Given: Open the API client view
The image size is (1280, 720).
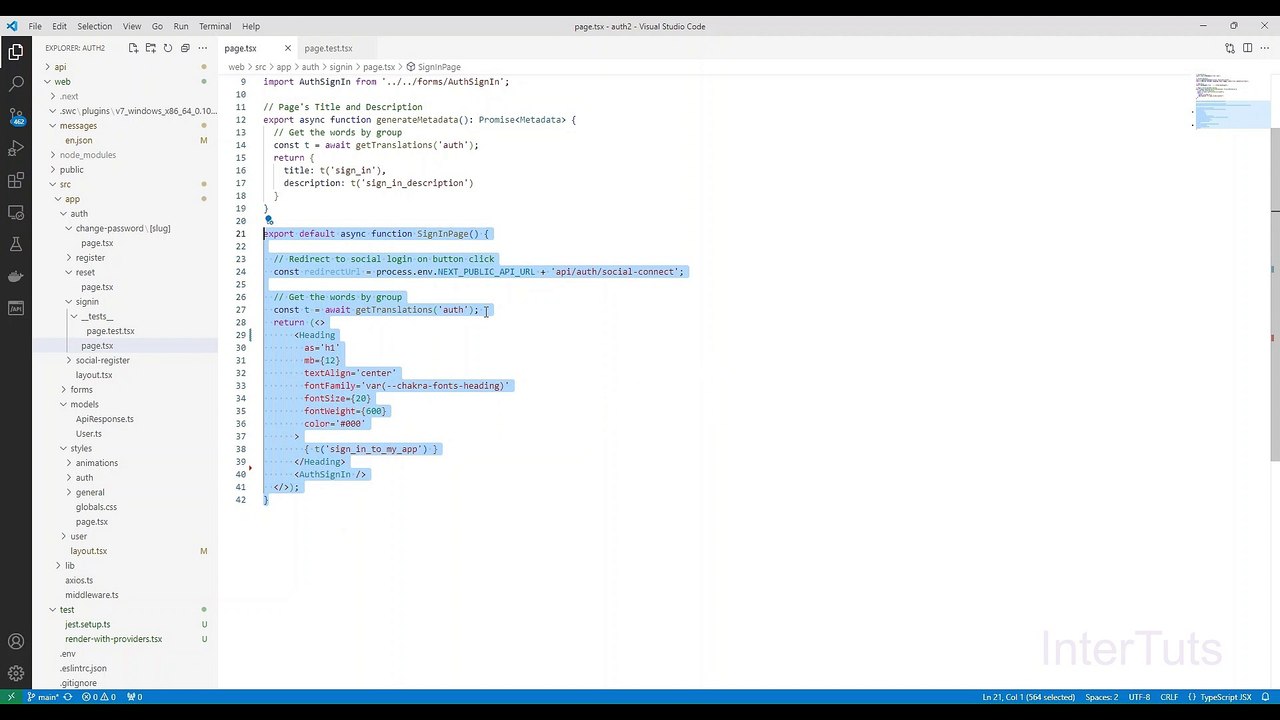Looking at the screenshot, I should coord(16,308).
